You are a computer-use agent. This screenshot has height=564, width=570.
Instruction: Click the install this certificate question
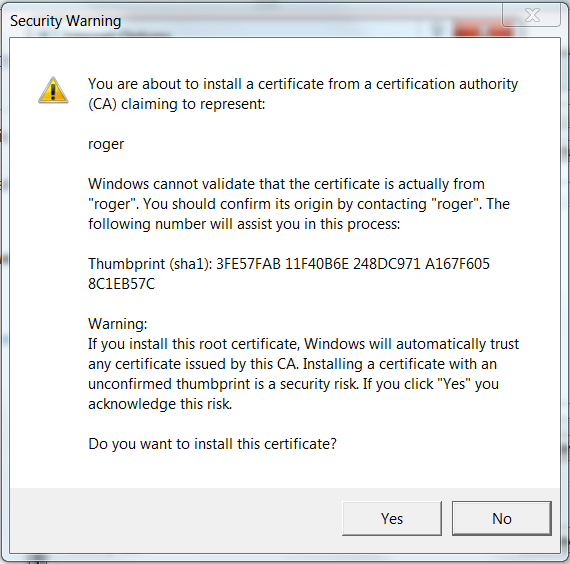coord(212,444)
